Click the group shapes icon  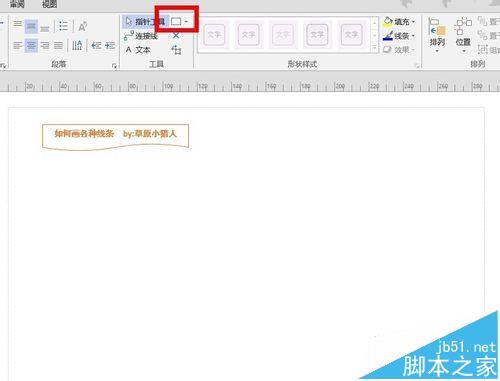(482, 50)
